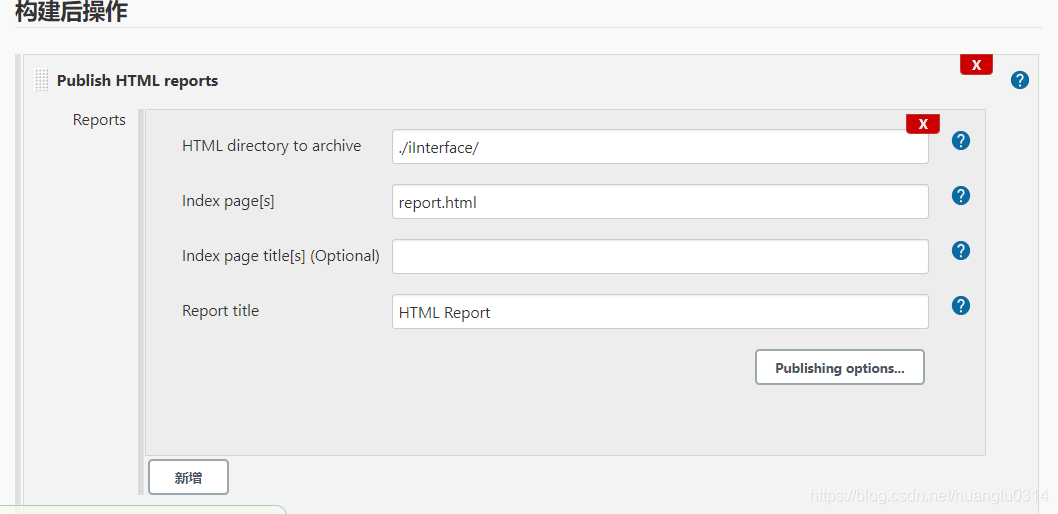1058x514 pixels.
Task: Click the empty Index page title[s] input
Action: pyautogui.click(x=660, y=256)
